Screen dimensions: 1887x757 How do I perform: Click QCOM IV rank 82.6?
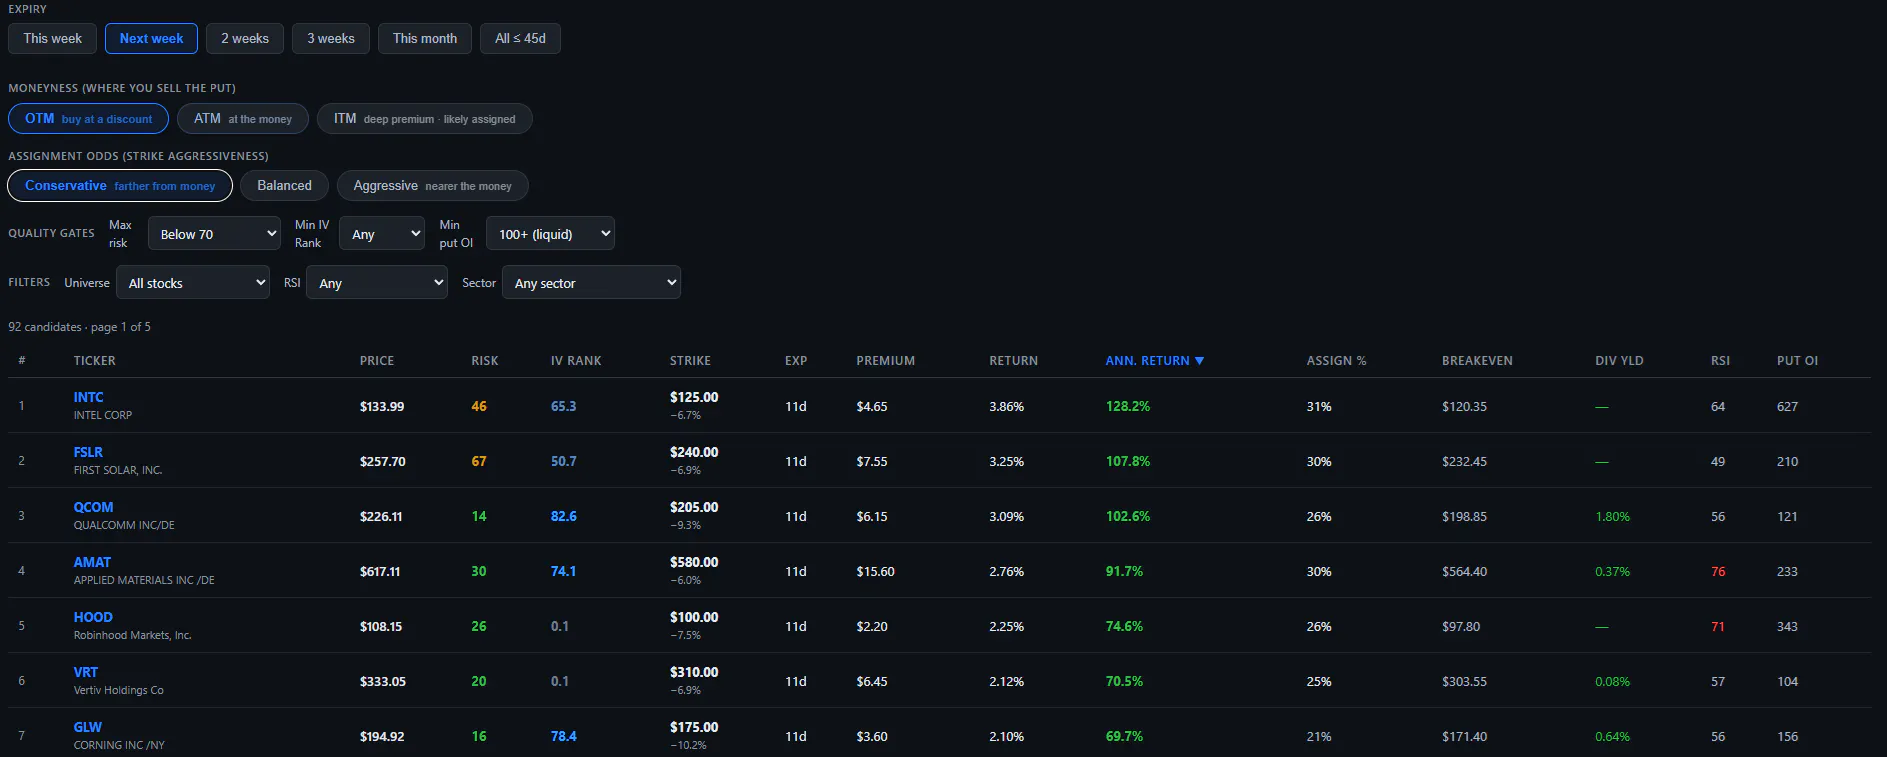point(563,517)
